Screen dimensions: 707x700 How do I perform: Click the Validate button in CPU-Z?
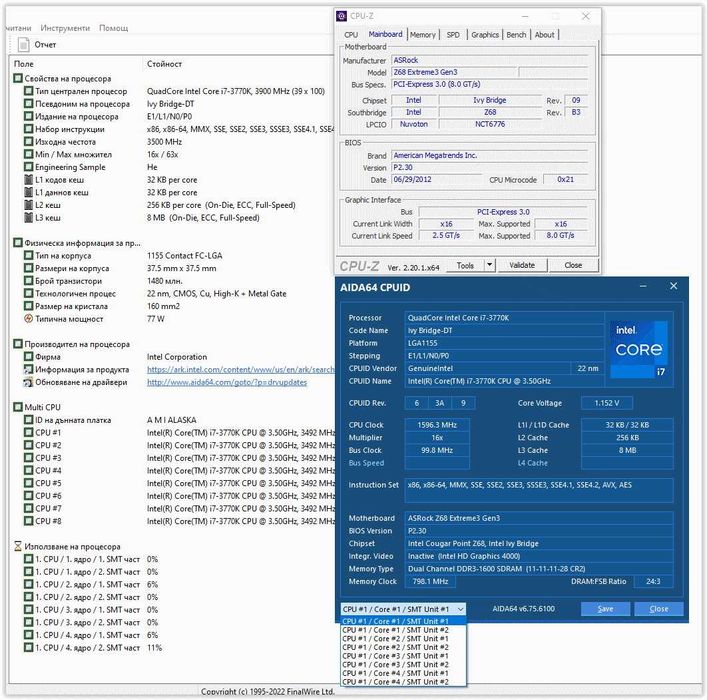tap(522, 265)
